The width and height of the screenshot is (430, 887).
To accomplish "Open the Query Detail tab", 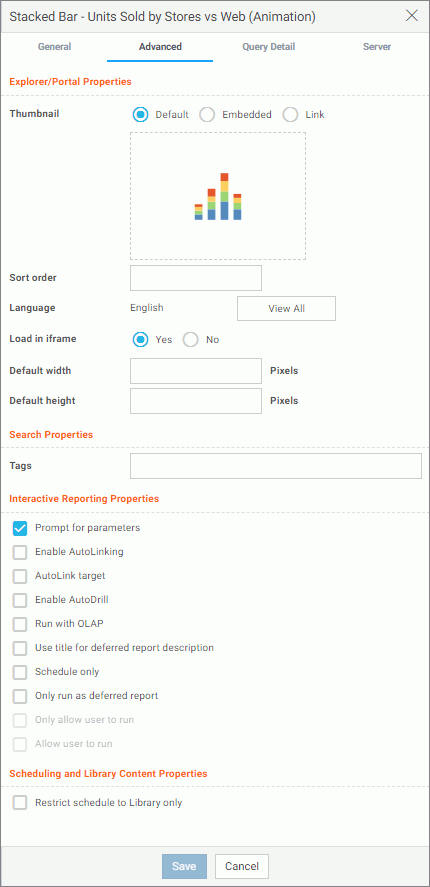I will point(269,47).
